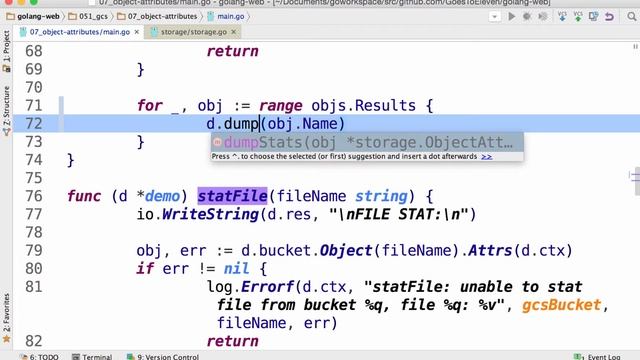Choose dumpStats autocomplete suggestion
This screenshot has width=640, height=360.
(x=367, y=142)
